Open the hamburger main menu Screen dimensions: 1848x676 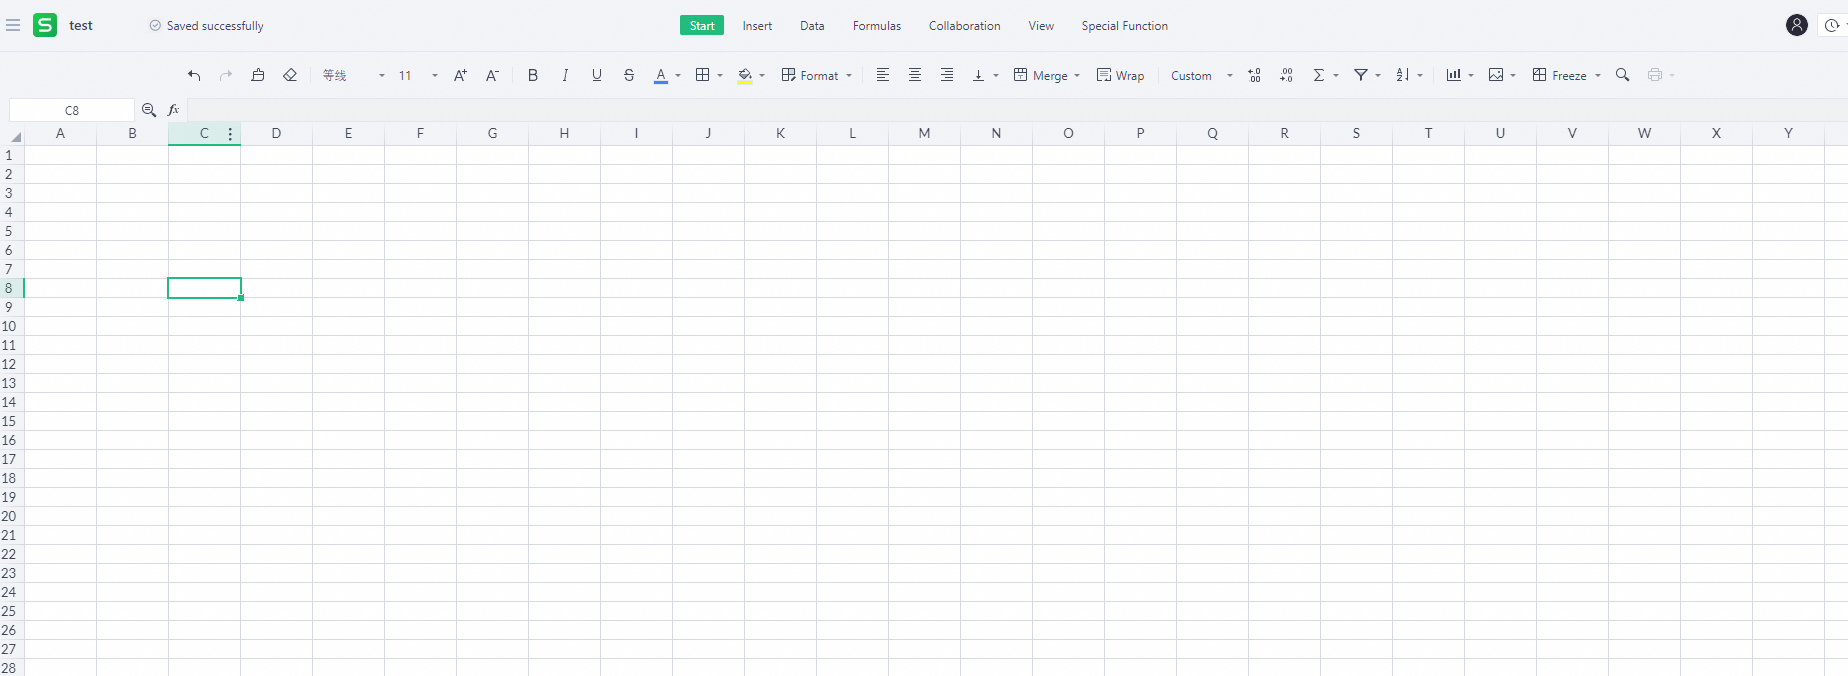click(x=13, y=25)
